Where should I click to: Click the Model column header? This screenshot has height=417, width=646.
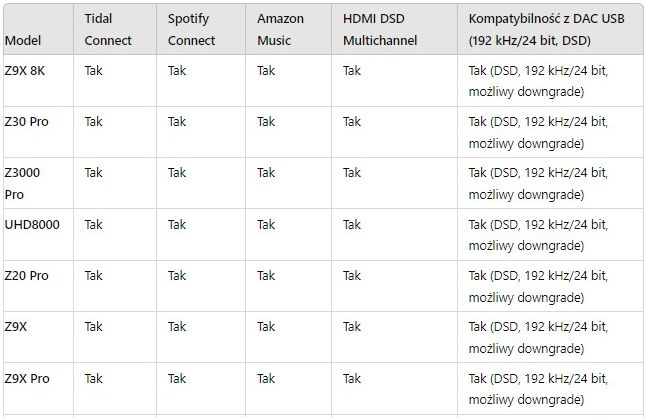[x=23, y=40]
